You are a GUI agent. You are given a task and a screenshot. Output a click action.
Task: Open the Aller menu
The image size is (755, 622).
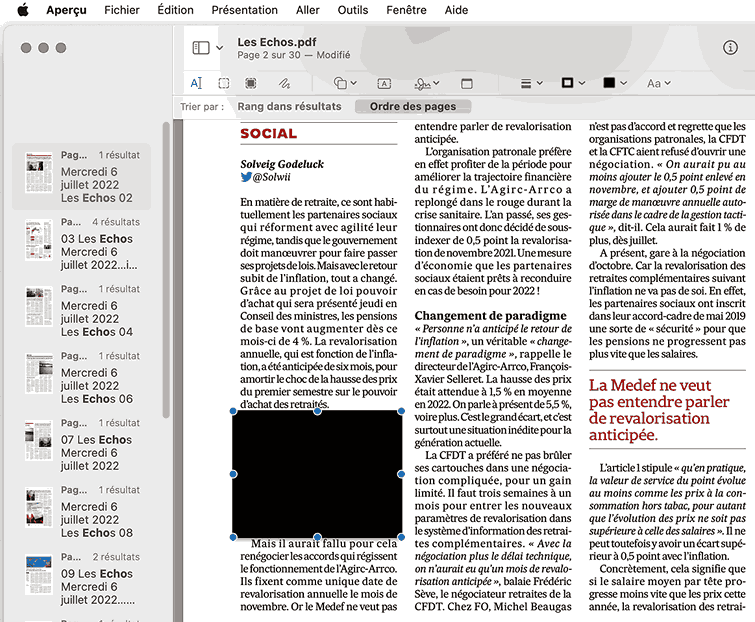(x=308, y=10)
